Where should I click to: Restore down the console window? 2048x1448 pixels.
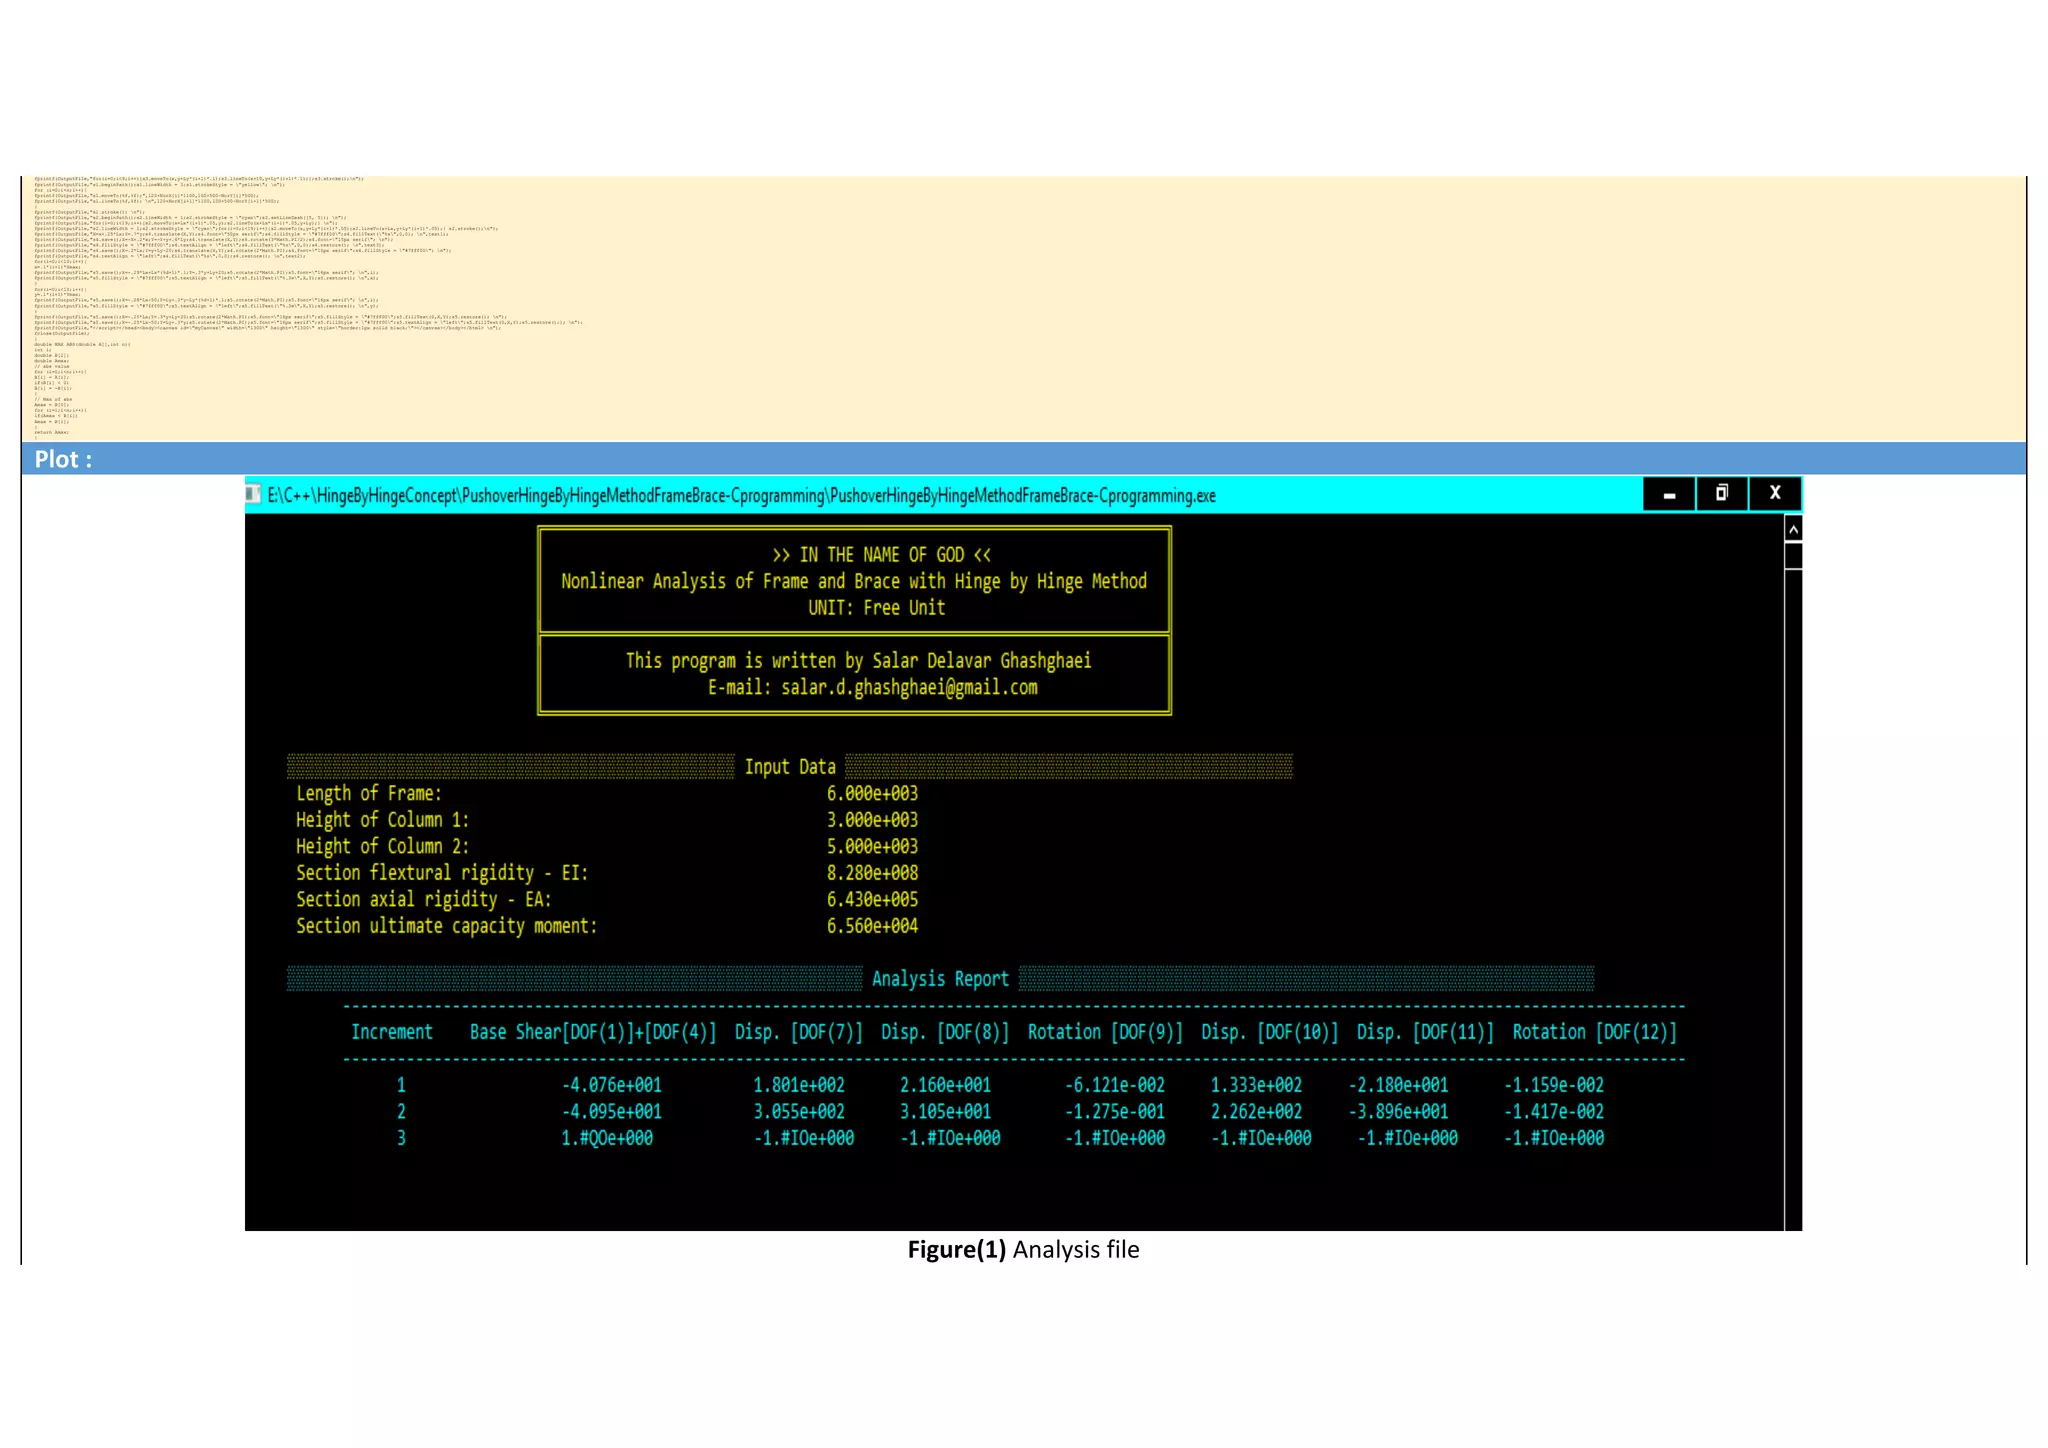[x=1722, y=493]
